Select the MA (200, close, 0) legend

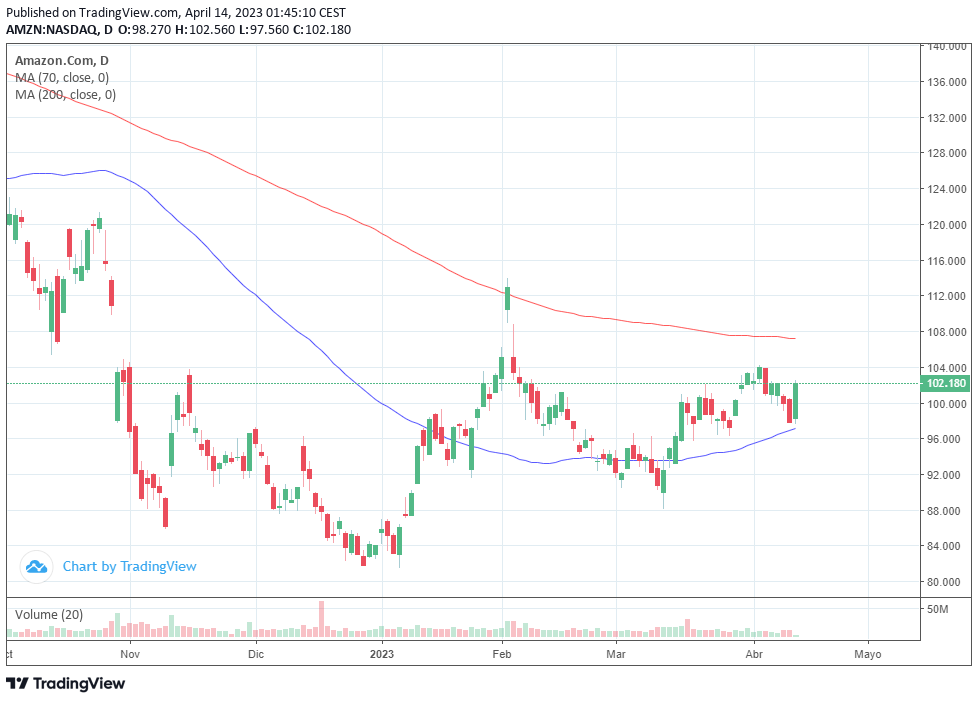tap(65, 94)
